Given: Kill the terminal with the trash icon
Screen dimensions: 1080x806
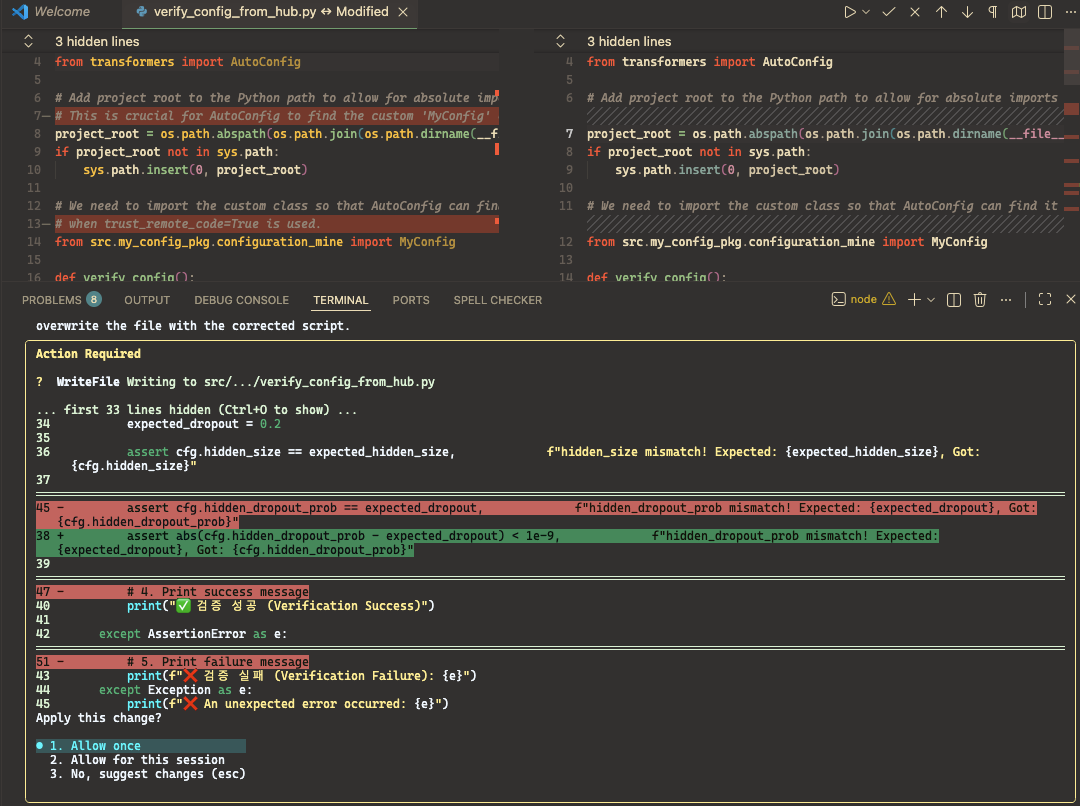Looking at the screenshot, I should [979, 299].
